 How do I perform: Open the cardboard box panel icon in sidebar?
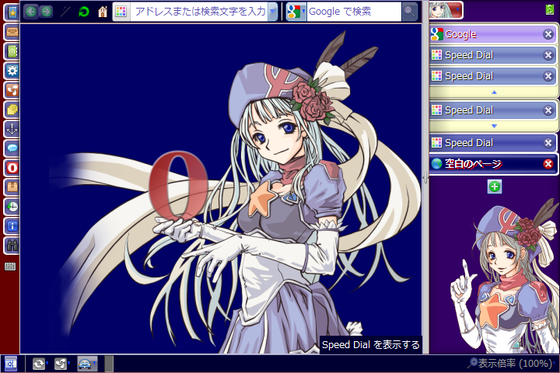12,186
